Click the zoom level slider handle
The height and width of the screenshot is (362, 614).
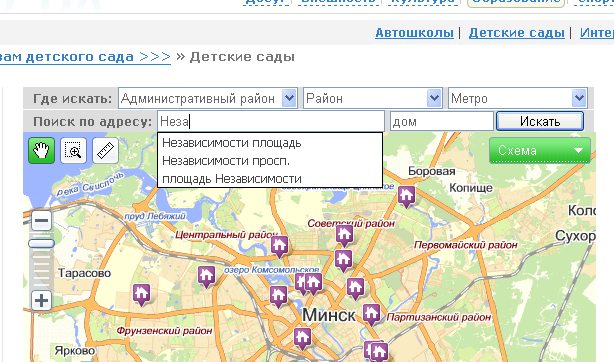coord(41,244)
